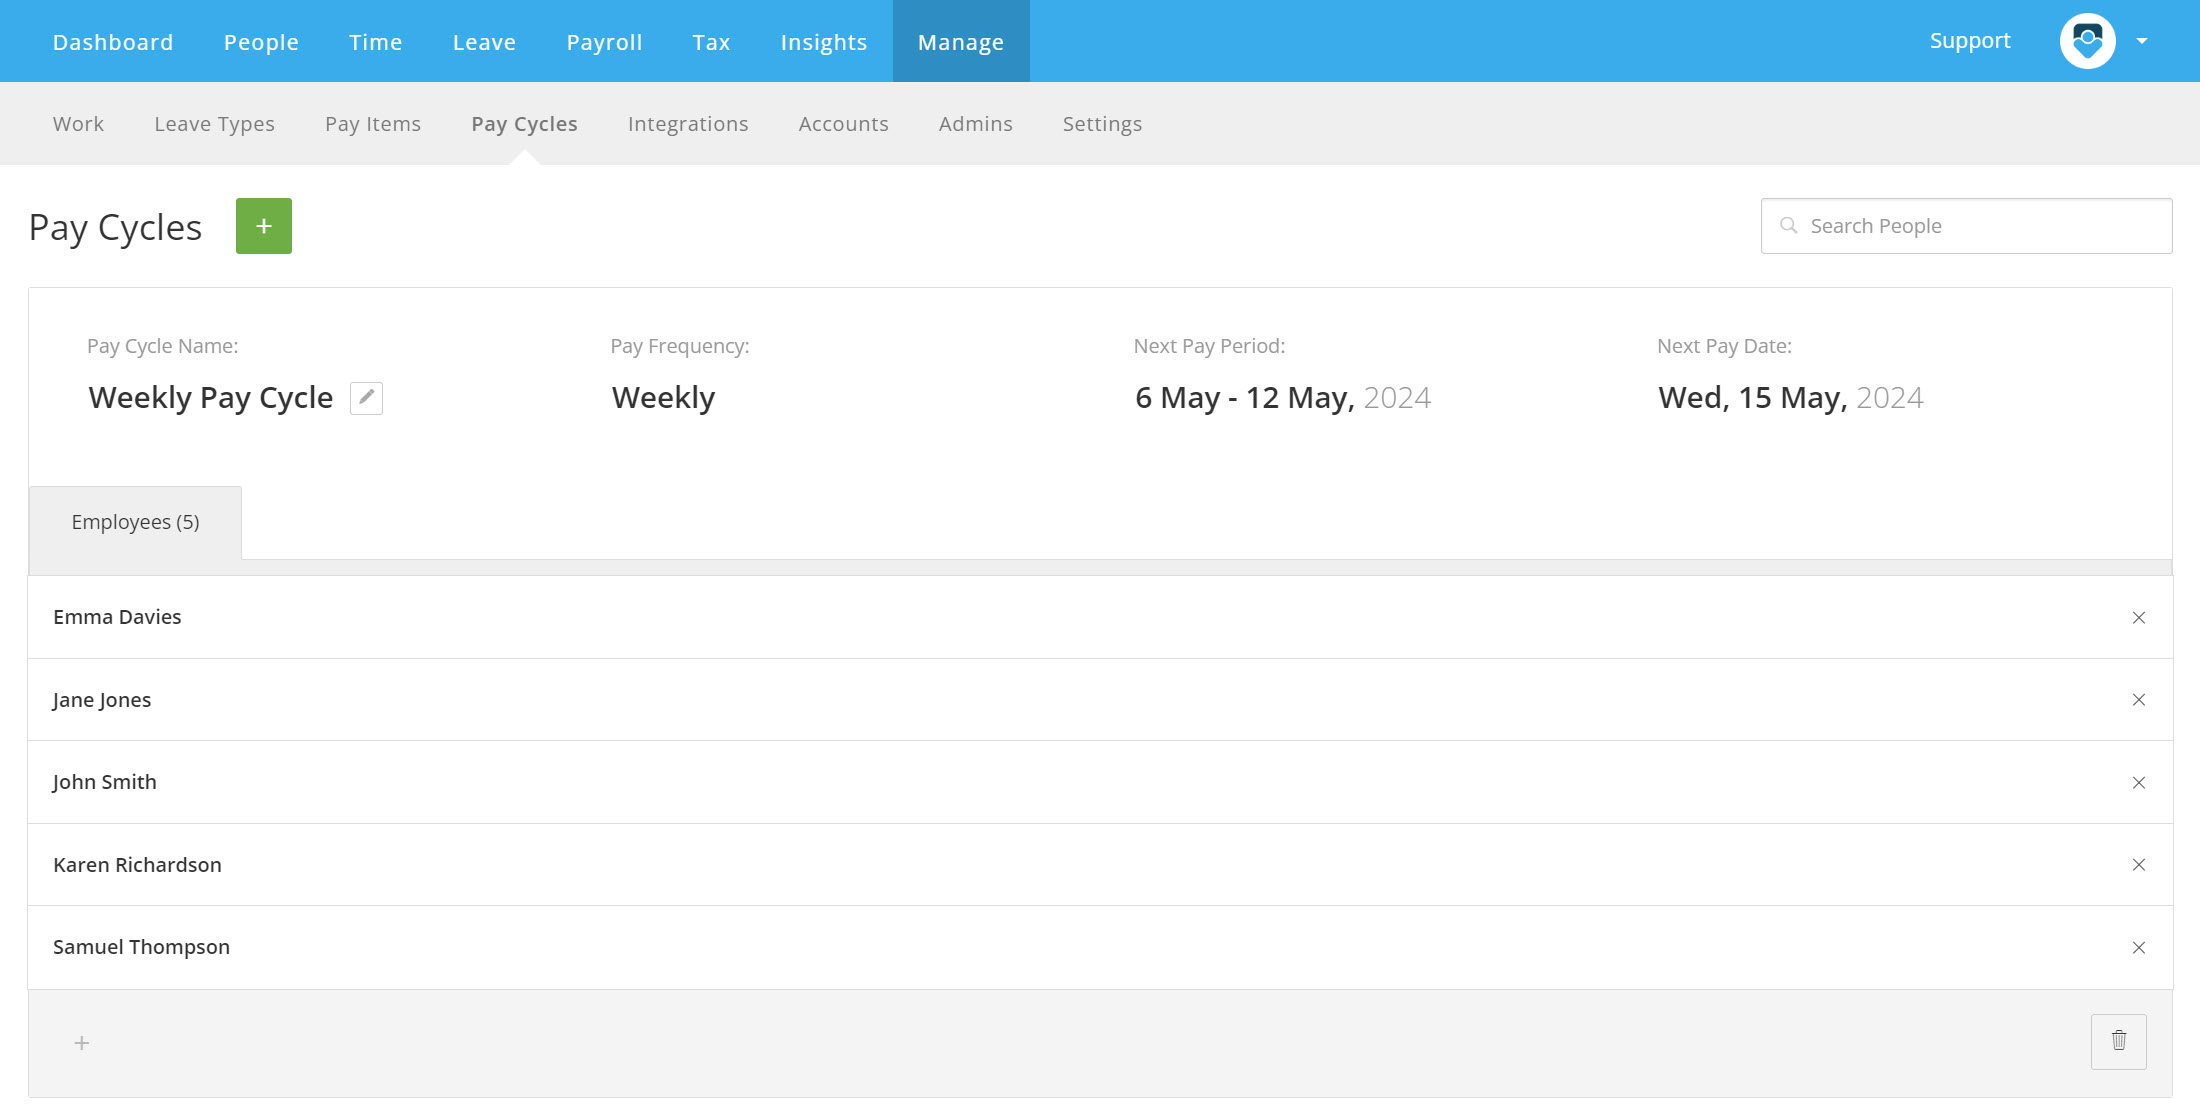The height and width of the screenshot is (1105, 2200).
Task: Remove Emma Davies from the pay cycle
Action: [x=2139, y=618]
